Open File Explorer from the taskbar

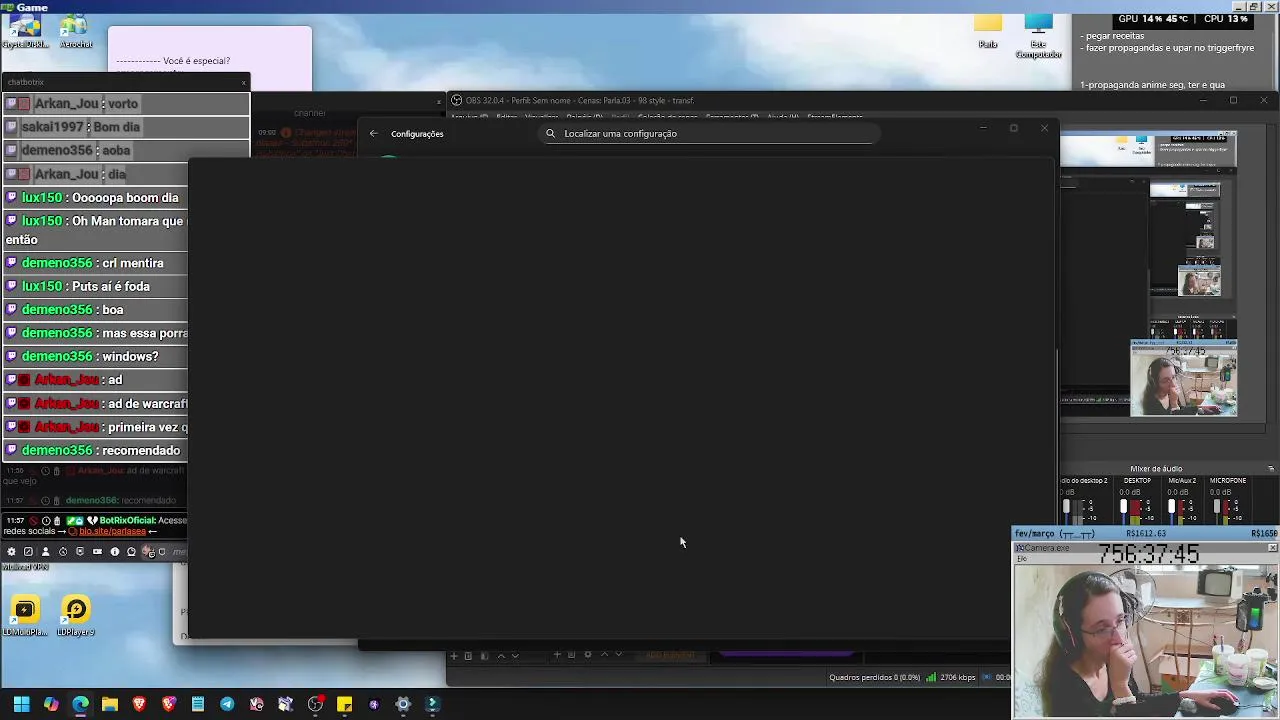[x=110, y=704]
